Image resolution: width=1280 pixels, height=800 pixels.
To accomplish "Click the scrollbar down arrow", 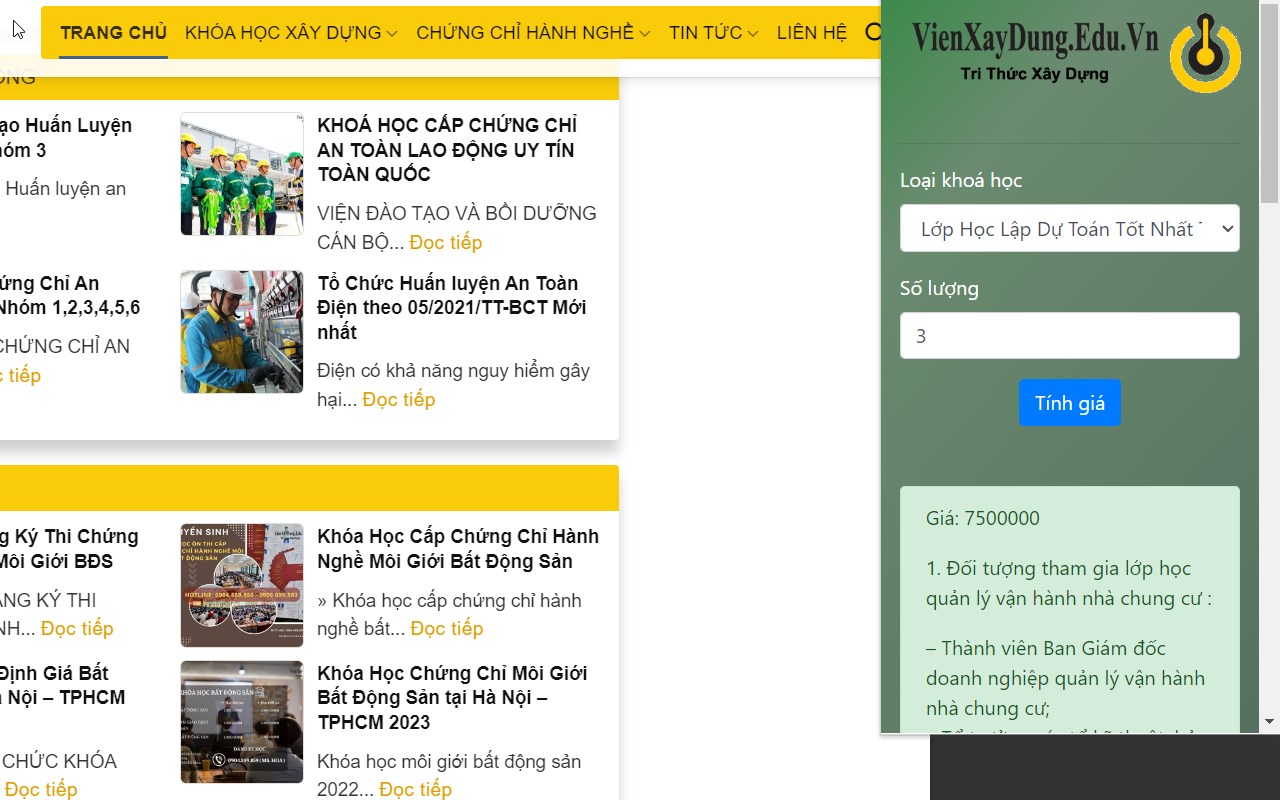I will (x=1269, y=722).
